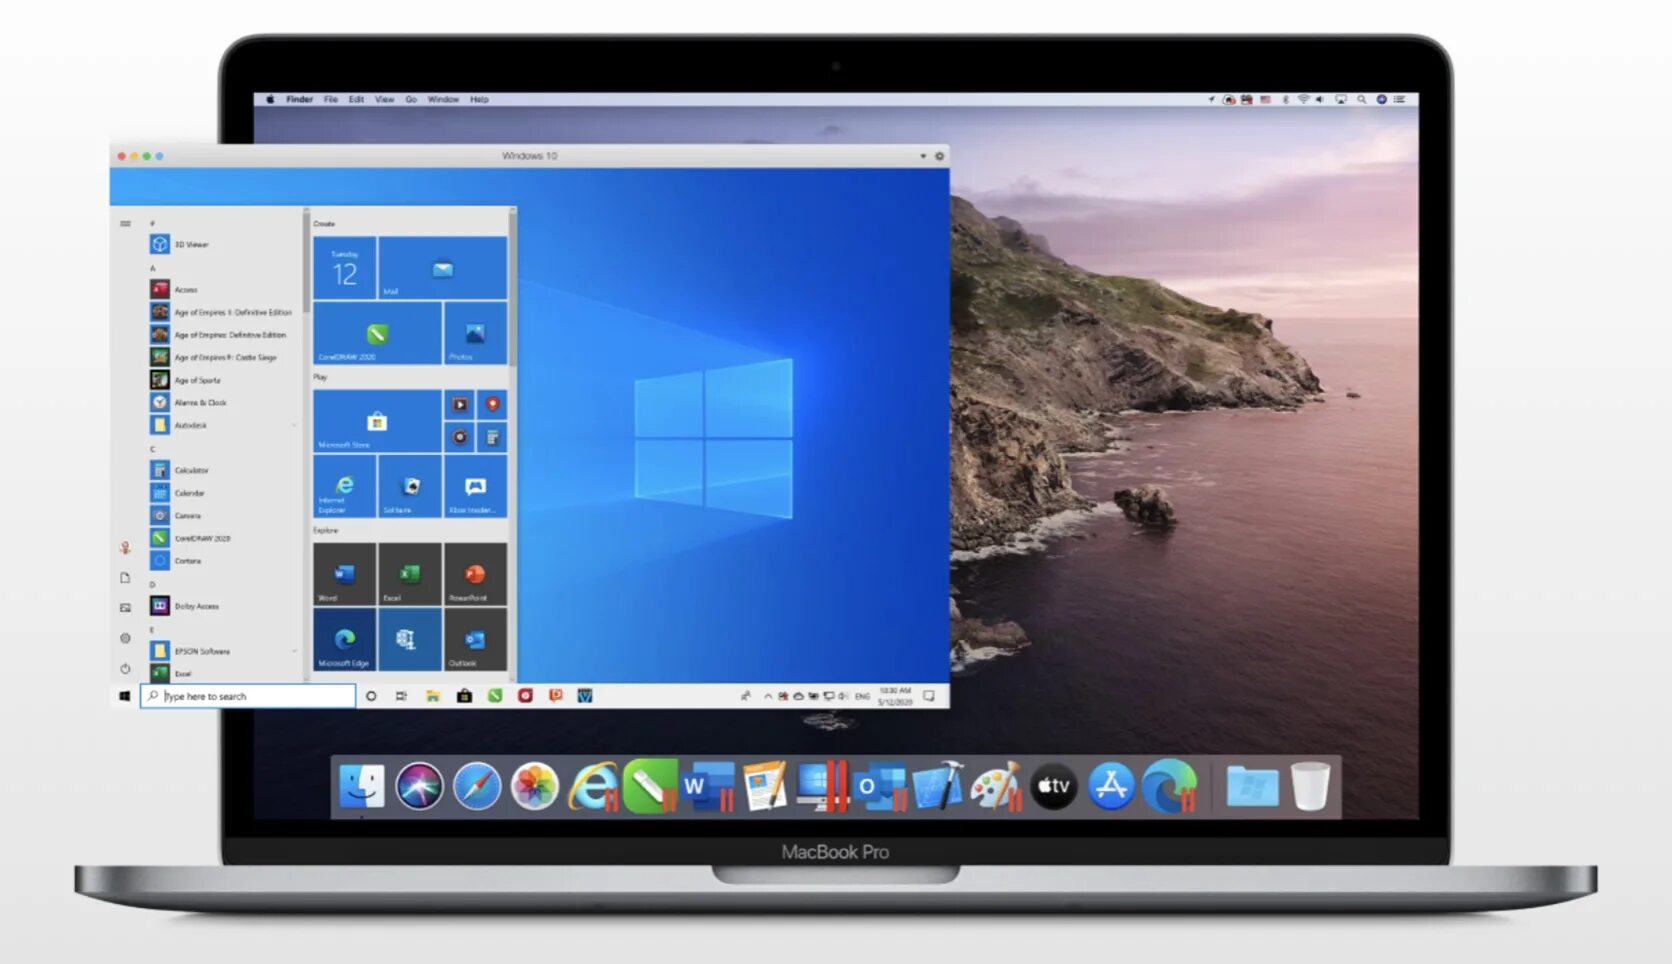
Task: Open the Mail tile
Action: (x=443, y=268)
